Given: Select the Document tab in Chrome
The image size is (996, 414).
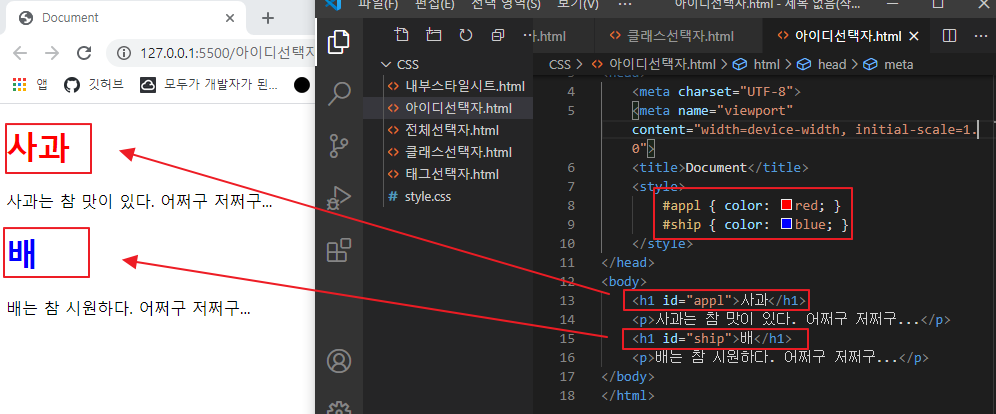Looking at the screenshot, I should 125,18.
